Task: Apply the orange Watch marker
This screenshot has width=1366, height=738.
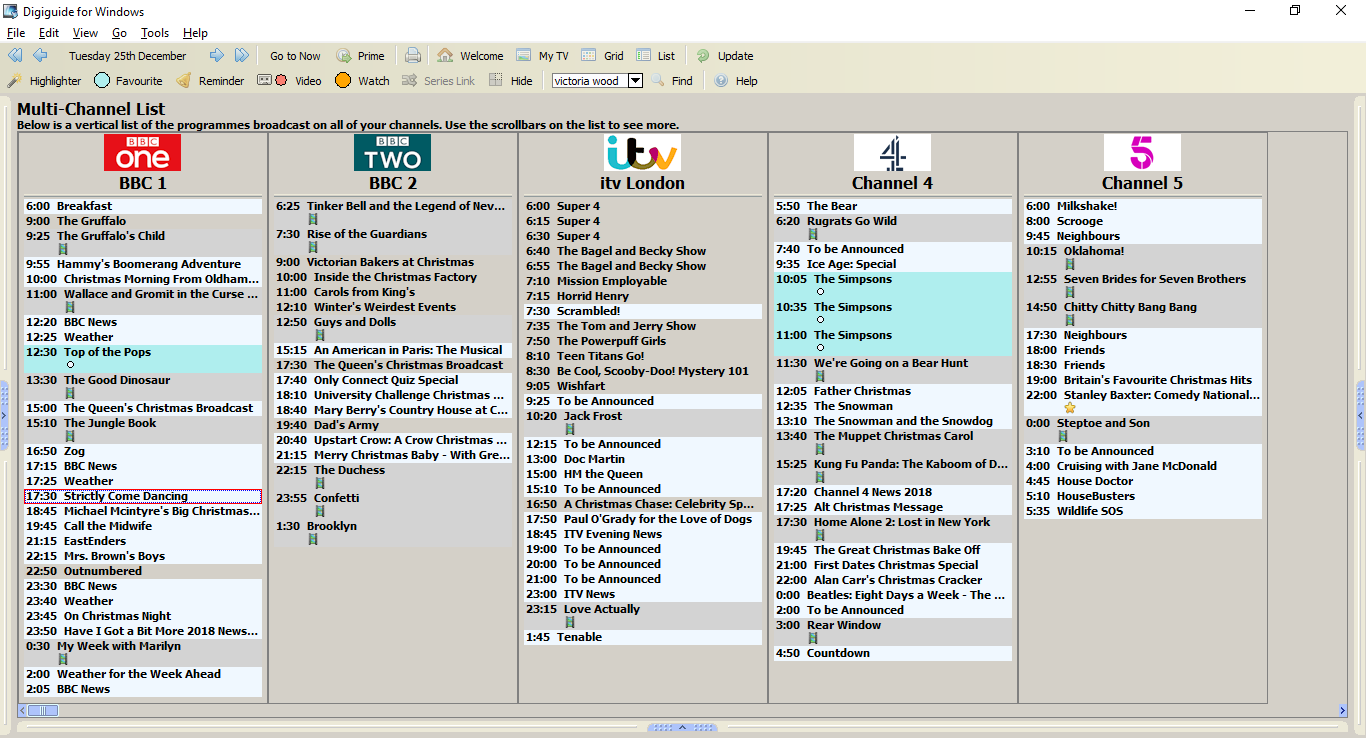Action: pos(362,81)
